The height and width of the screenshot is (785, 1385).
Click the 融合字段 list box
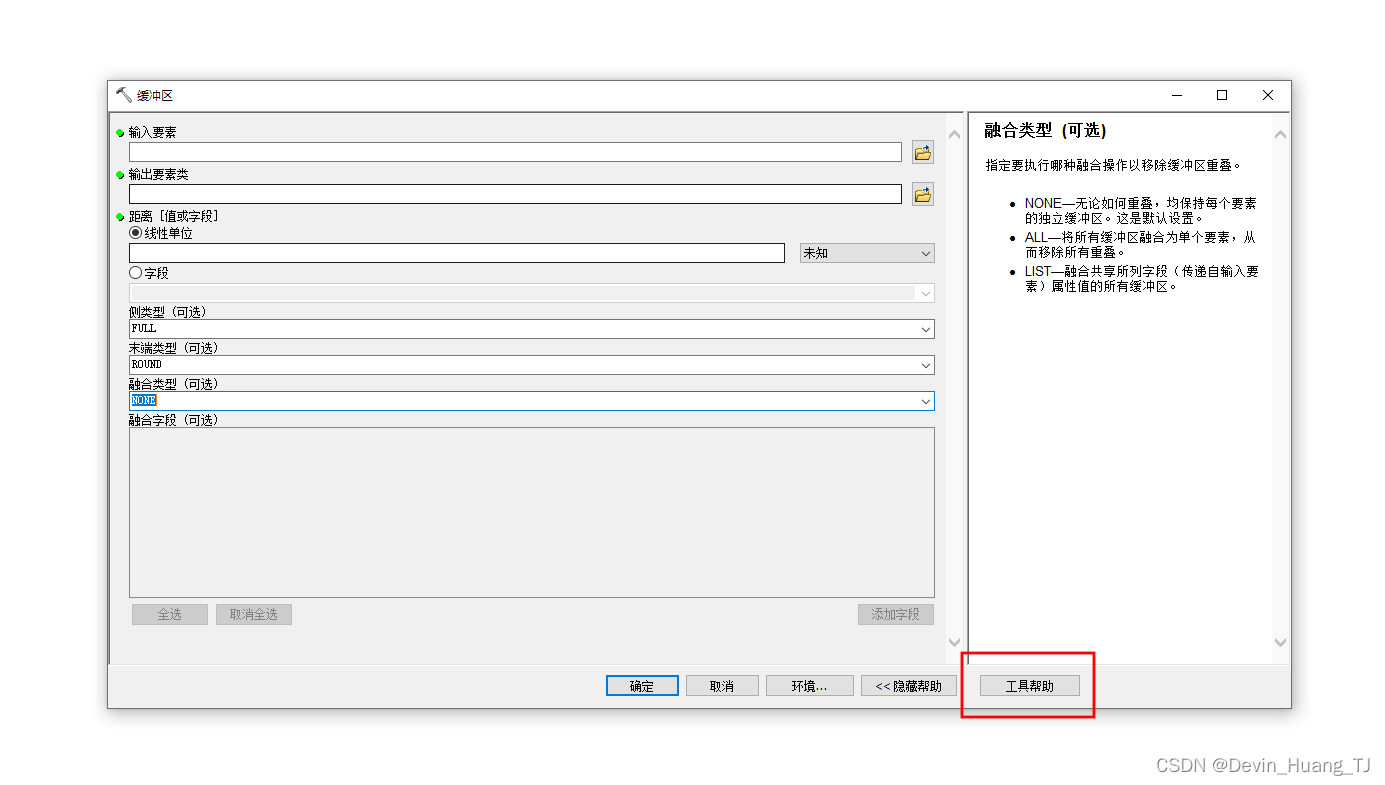[532, 513]
